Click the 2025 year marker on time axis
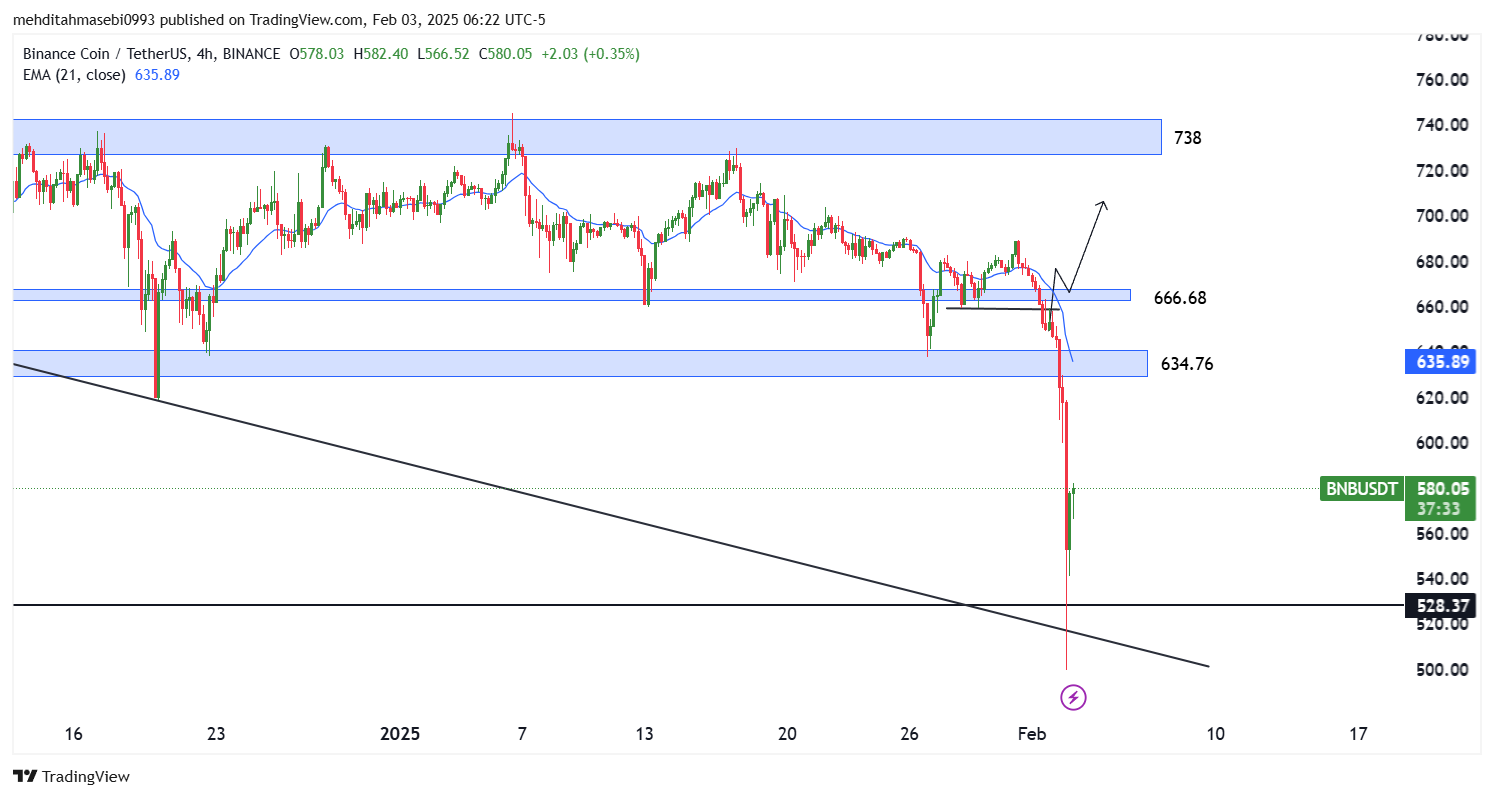 400,734
